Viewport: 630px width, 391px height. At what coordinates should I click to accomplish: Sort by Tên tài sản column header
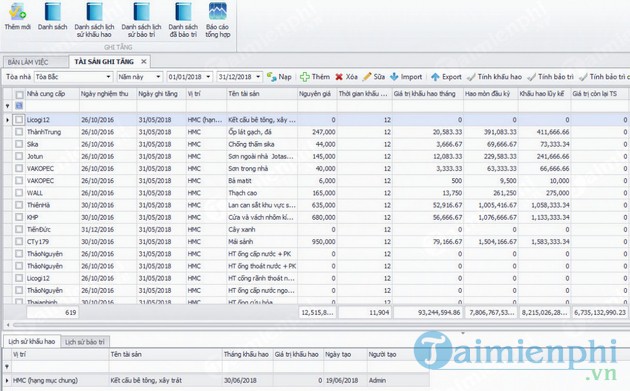[262, 94]
